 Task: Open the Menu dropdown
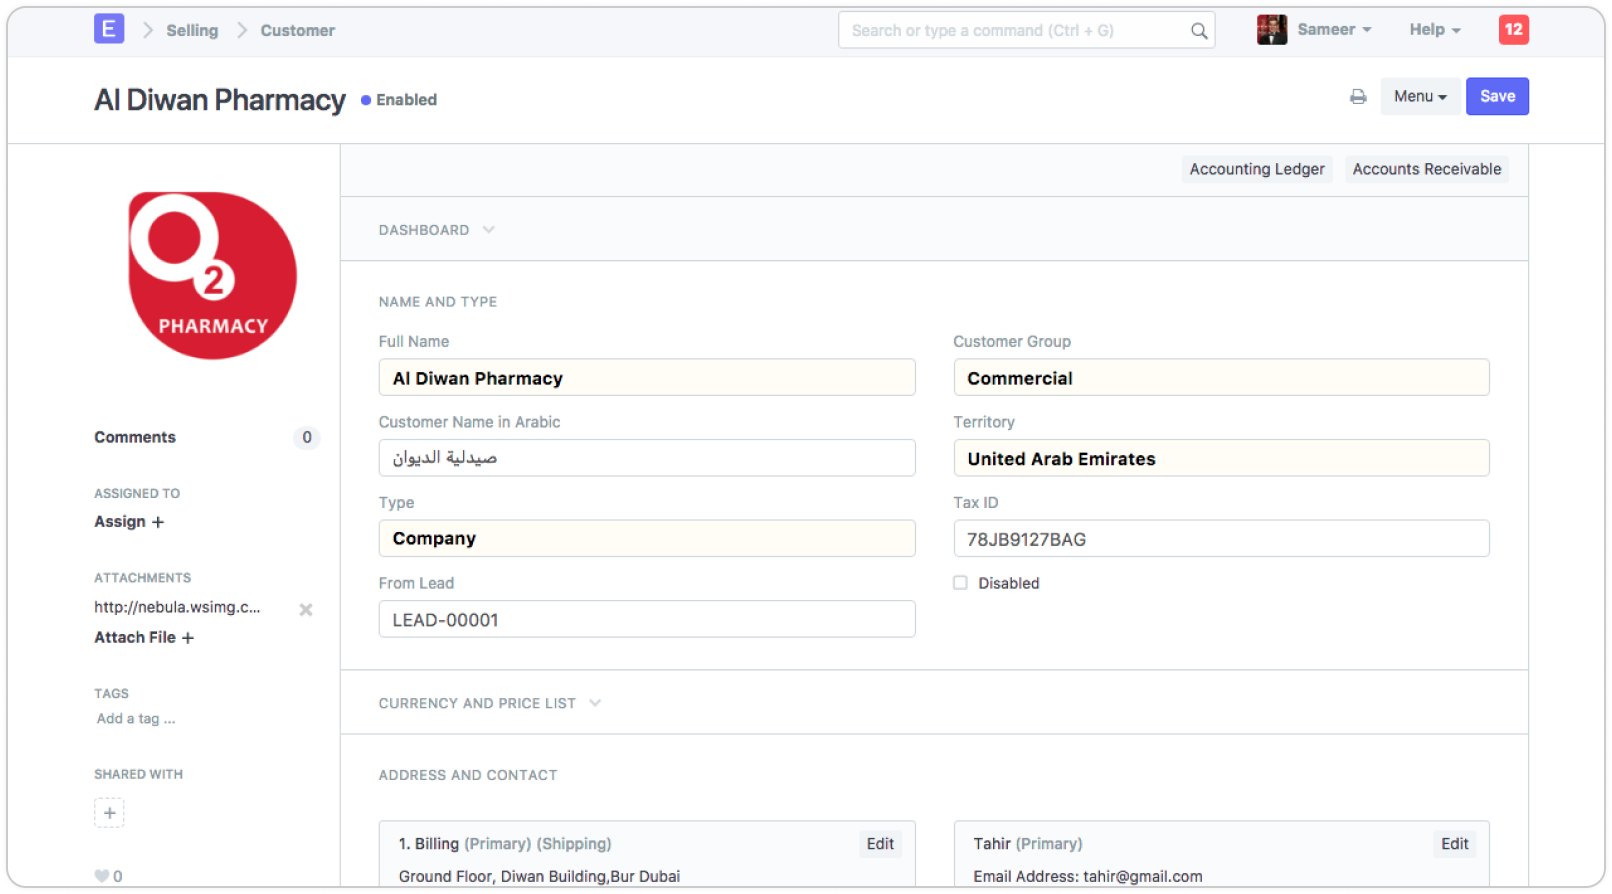[x=1420, y=97]
